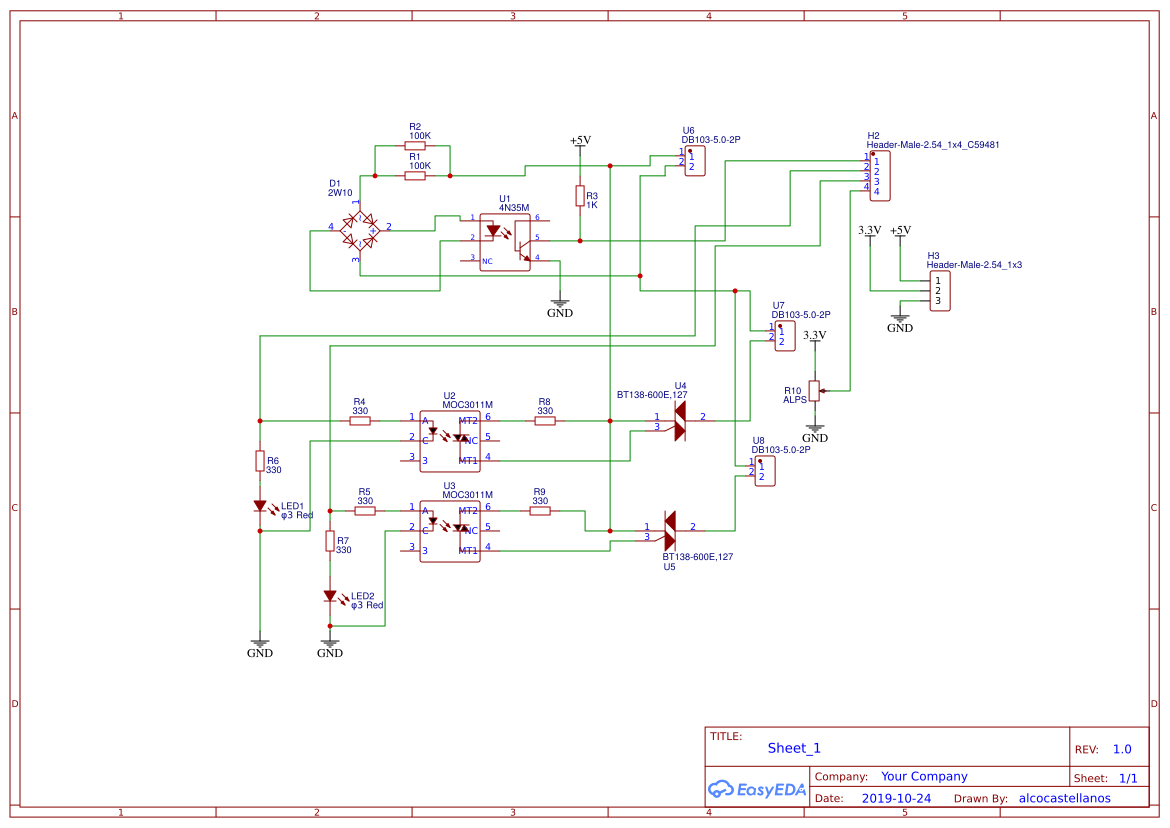Click the drawn-by name alcocastellanos

[x=1064, y=799]
